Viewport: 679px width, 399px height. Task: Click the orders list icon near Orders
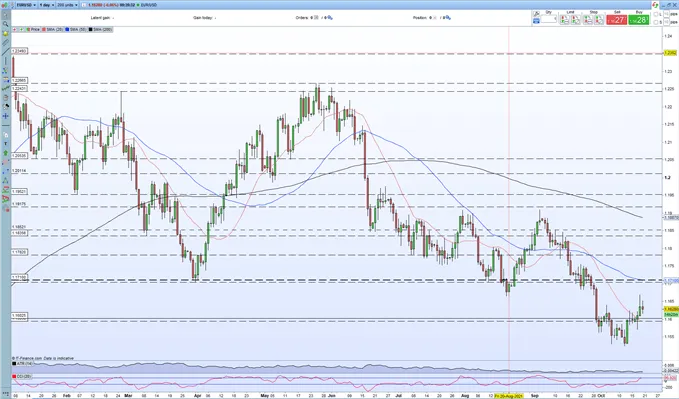tap(330, 18)
